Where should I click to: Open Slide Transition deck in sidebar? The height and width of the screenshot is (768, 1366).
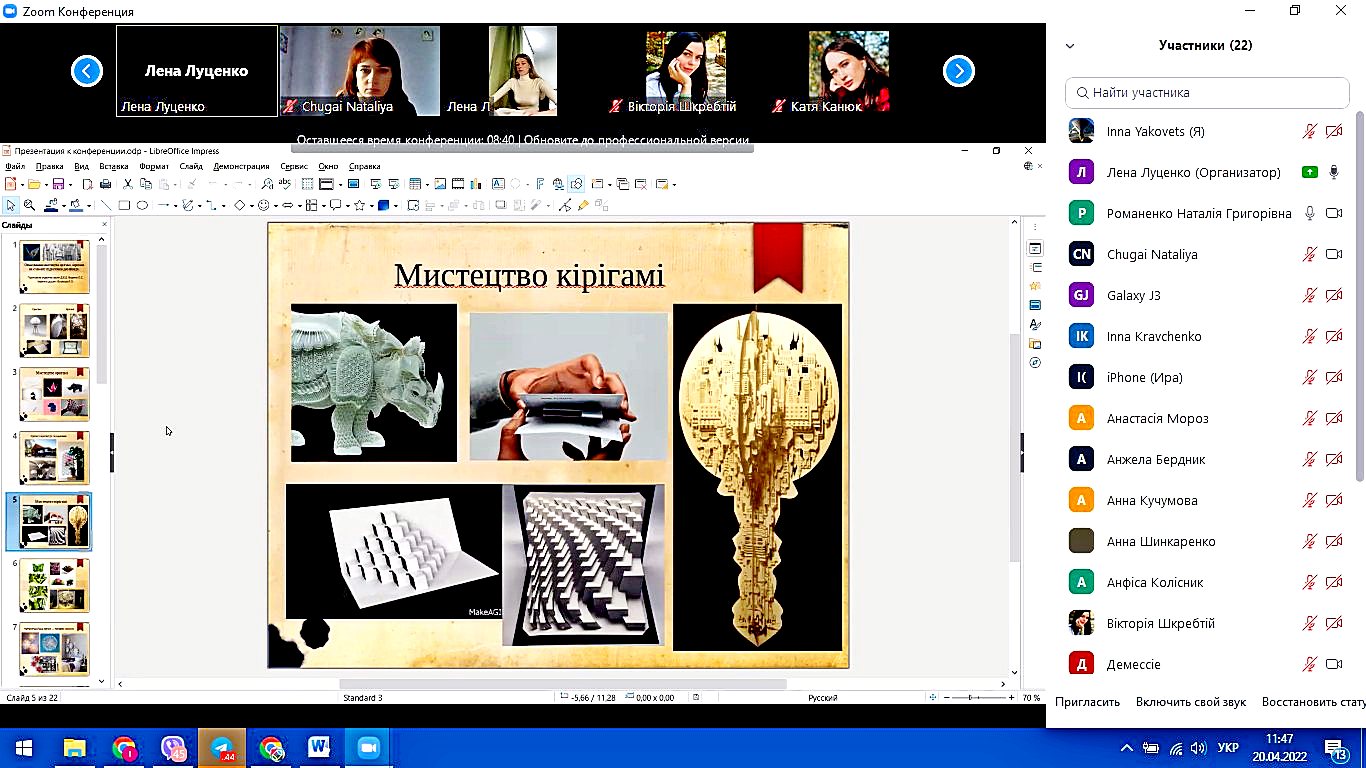point(1035,267)
